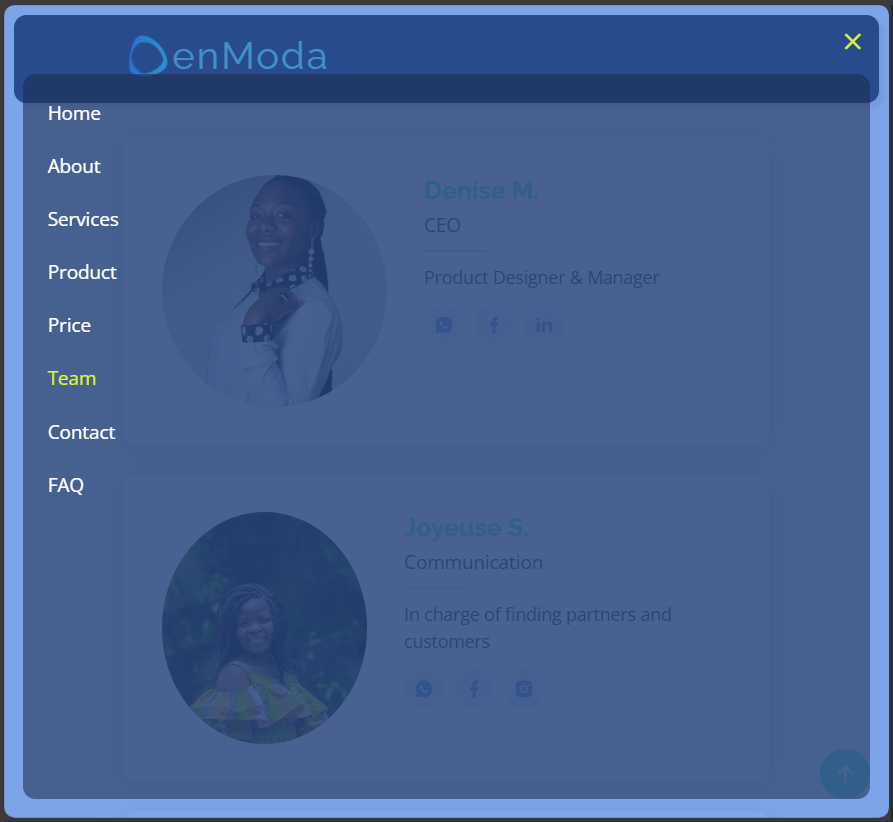The image size is (893, 822).
Task: Click Joyeuse's Instagram icon
Action: point(523,689)
